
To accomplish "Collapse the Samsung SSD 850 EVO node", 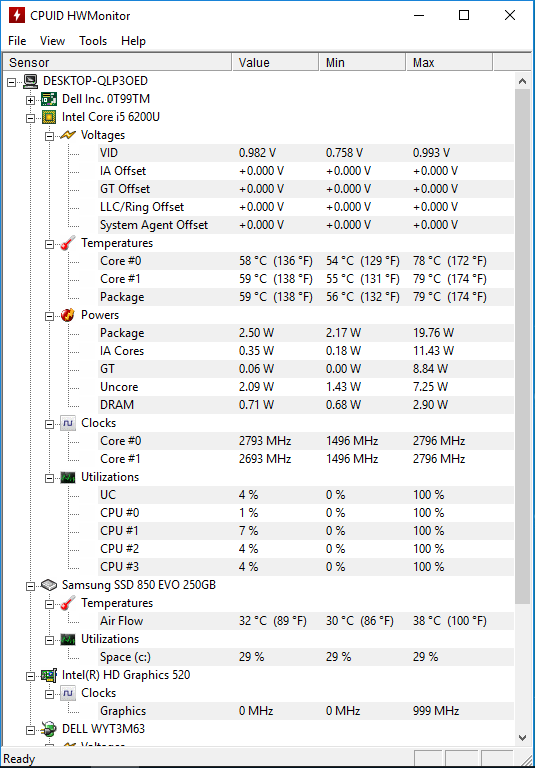I will coord(31,586).
